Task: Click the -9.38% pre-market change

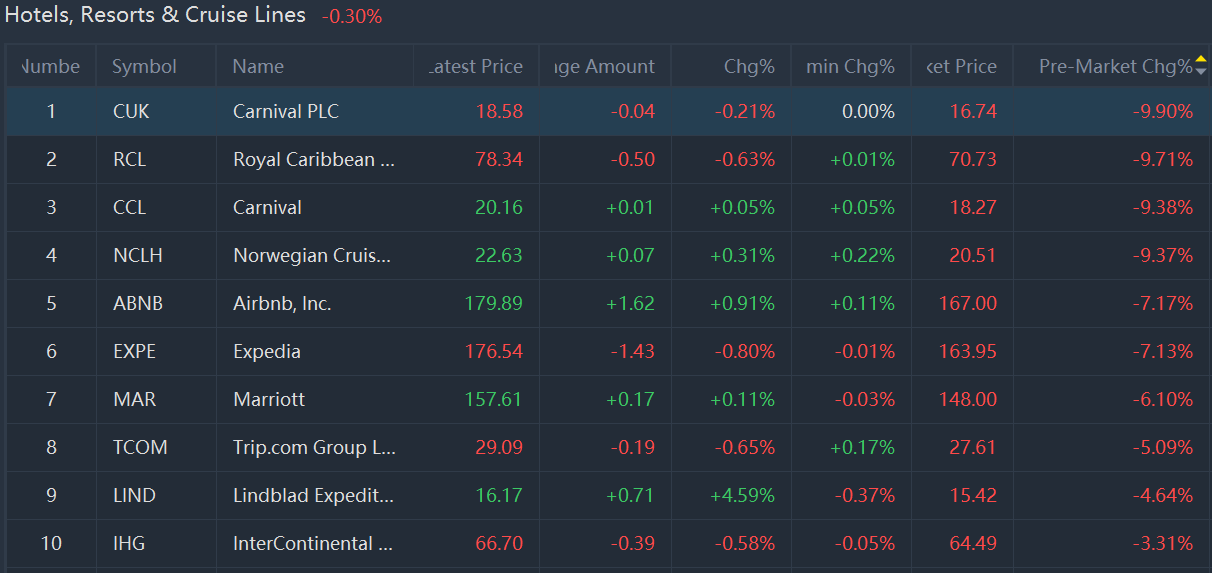Action: (1163, 207)
